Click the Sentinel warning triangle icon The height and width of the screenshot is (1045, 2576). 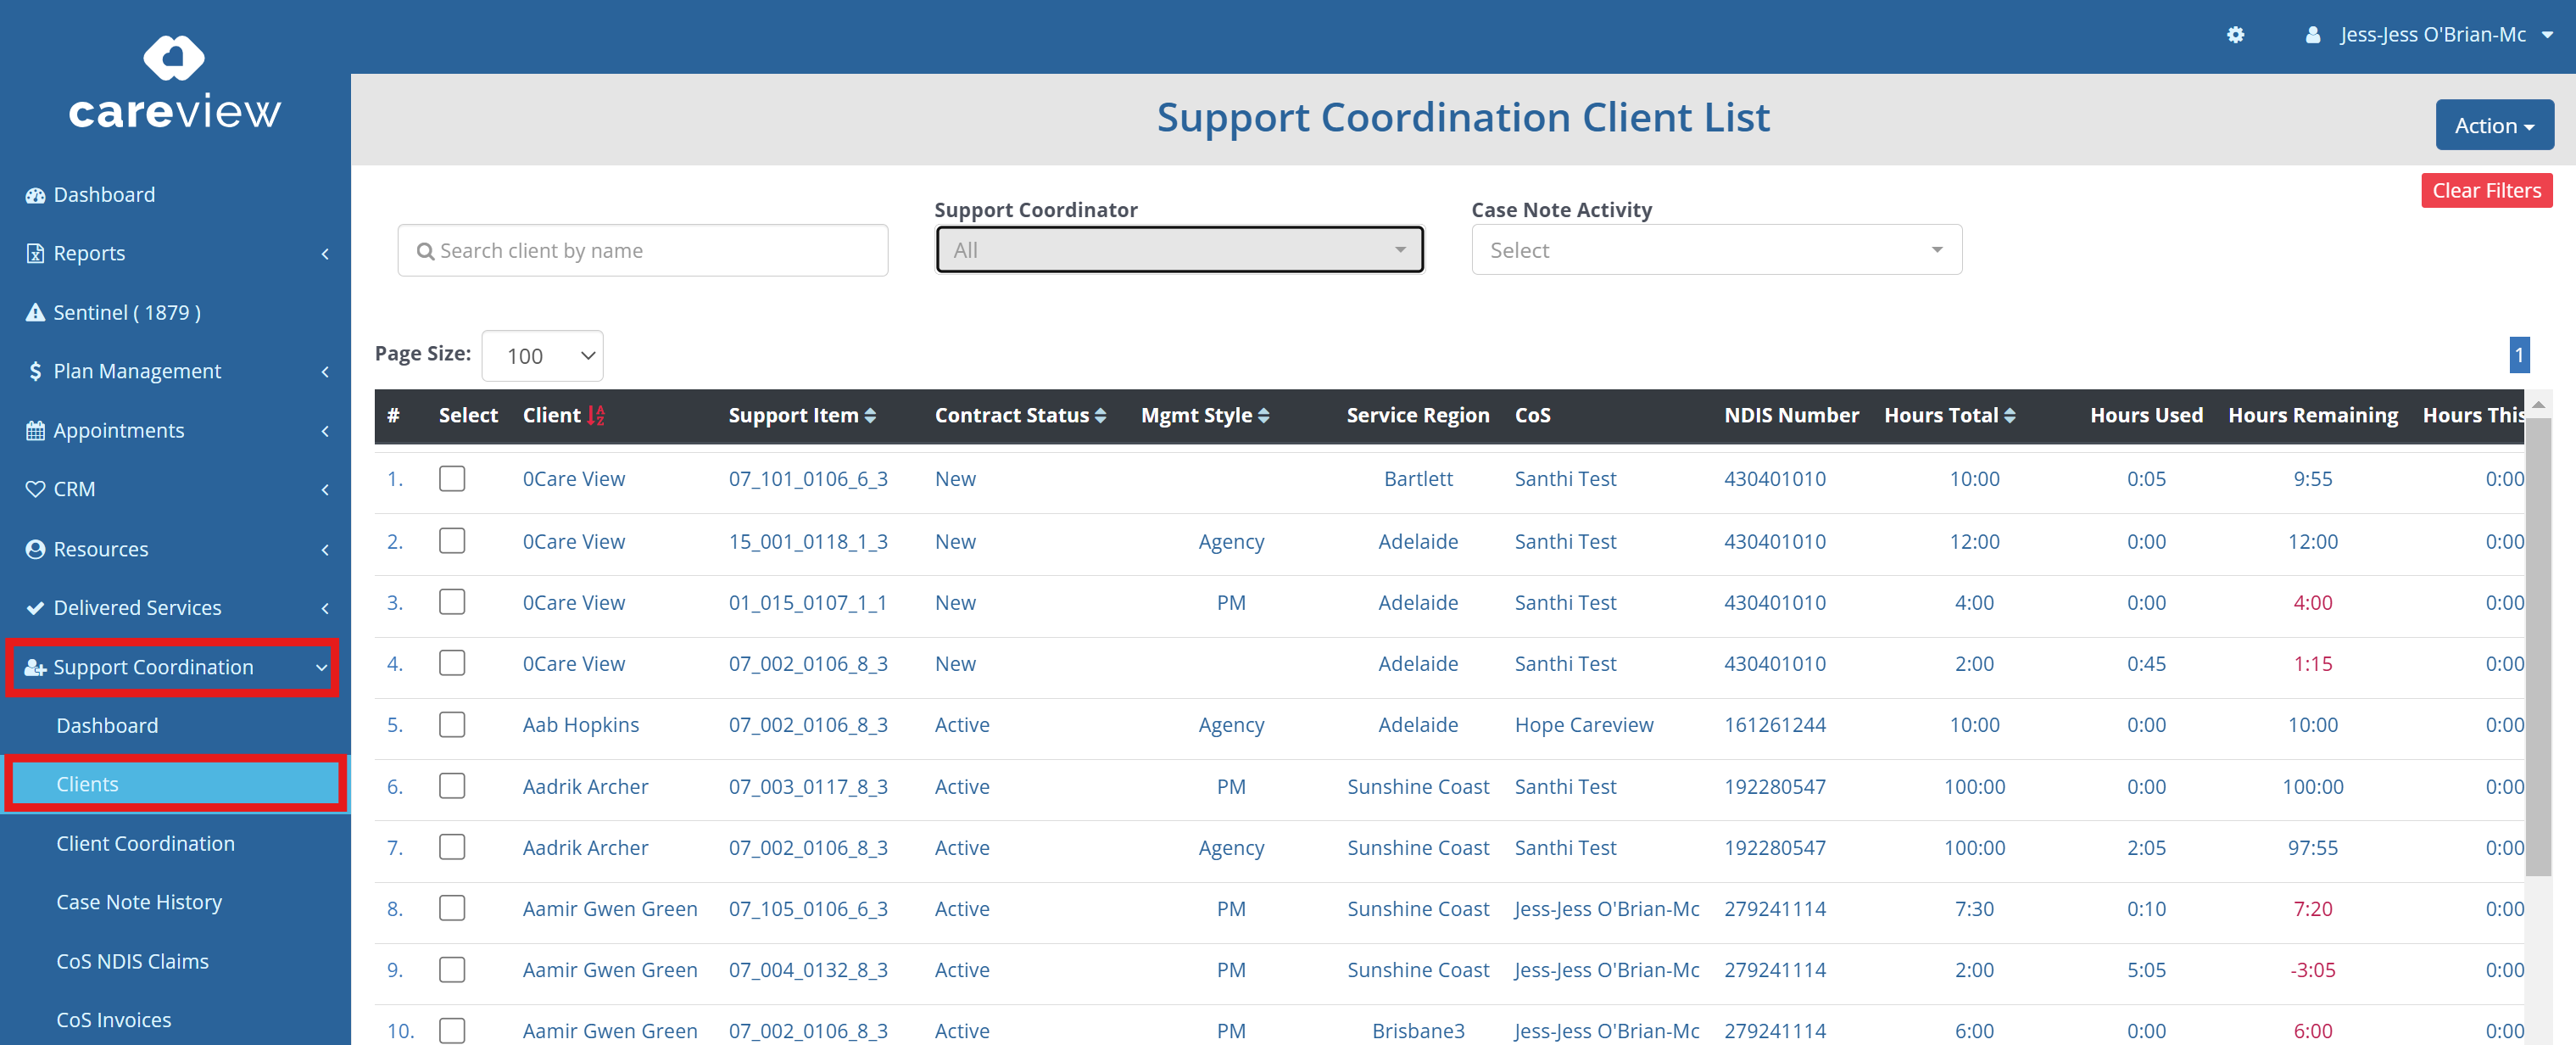point(35,313)
